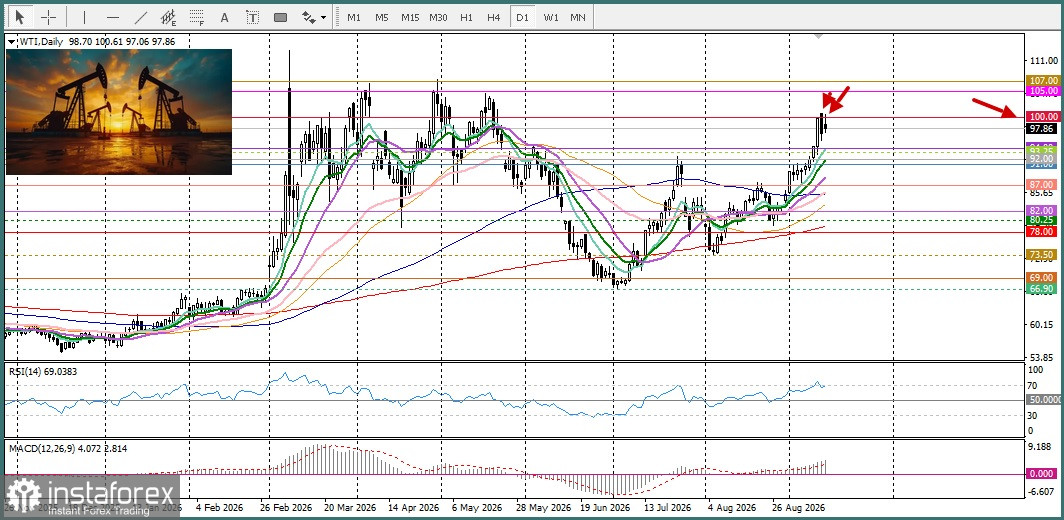Open the Arrows tool dropdown arrow

click(x=324, y=17)
